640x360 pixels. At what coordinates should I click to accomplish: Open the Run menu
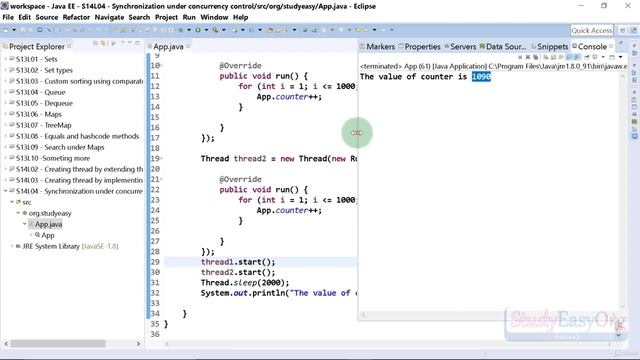point(189,17)
